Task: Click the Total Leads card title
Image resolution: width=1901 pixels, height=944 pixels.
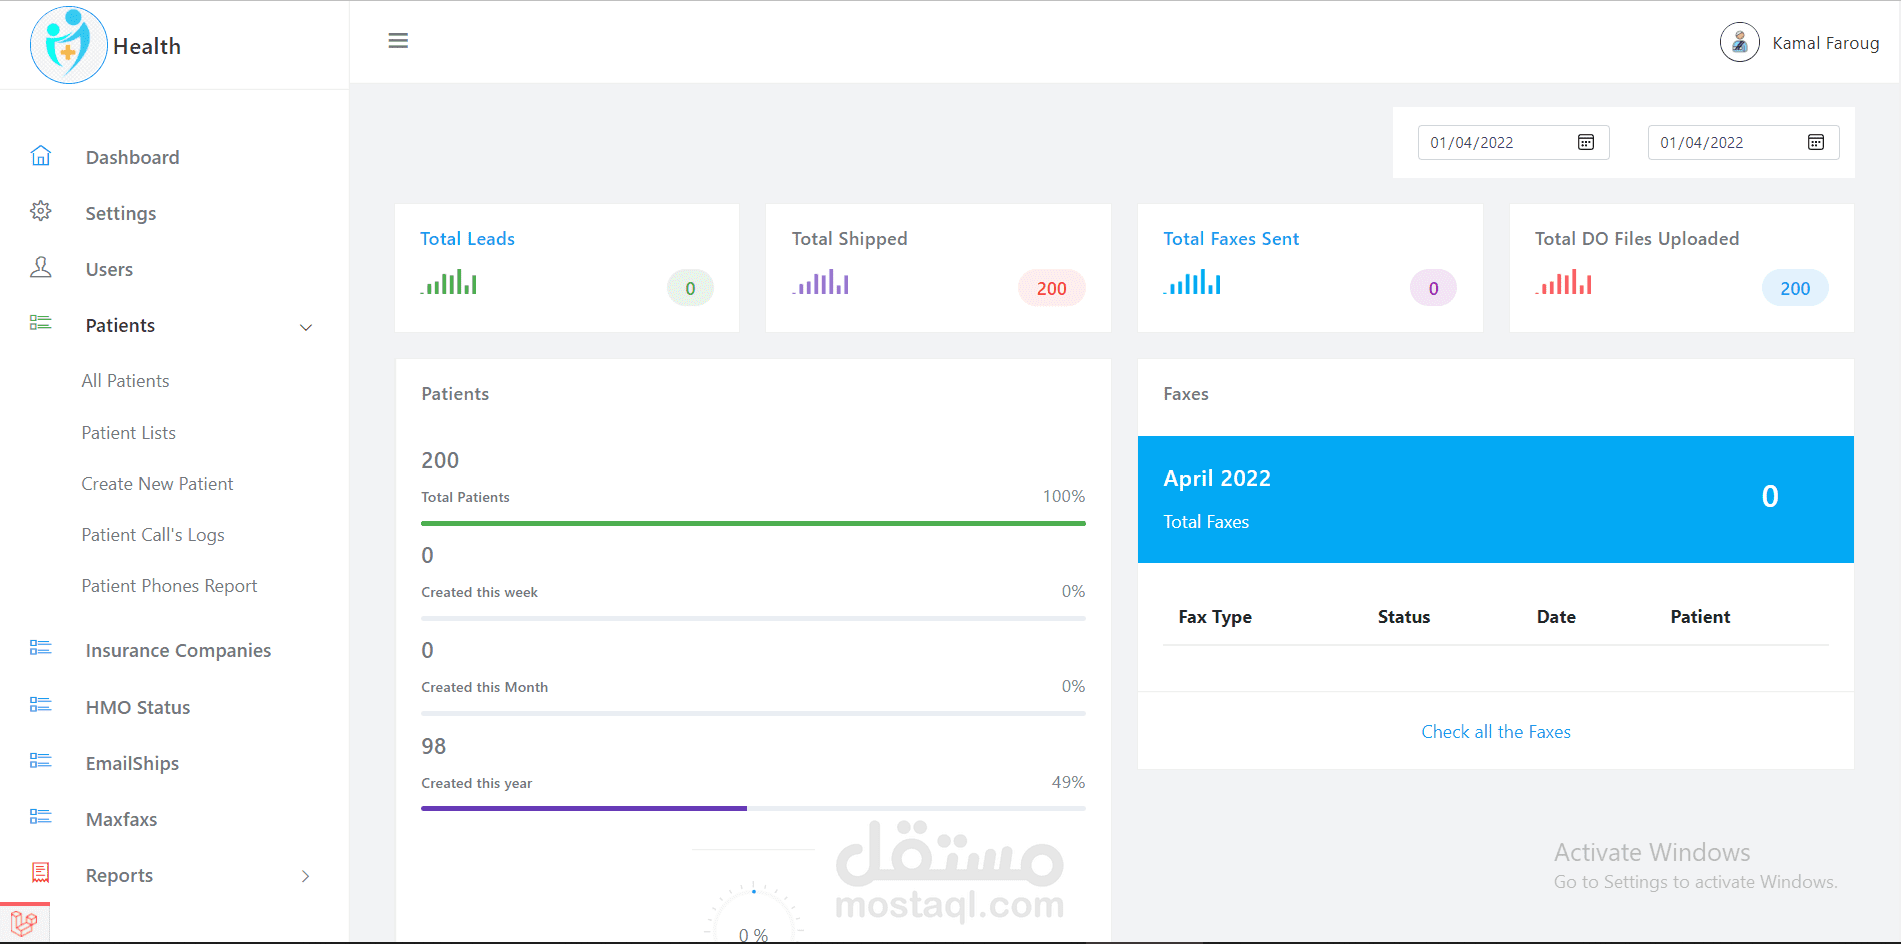Action: click(x=467, y=239)
